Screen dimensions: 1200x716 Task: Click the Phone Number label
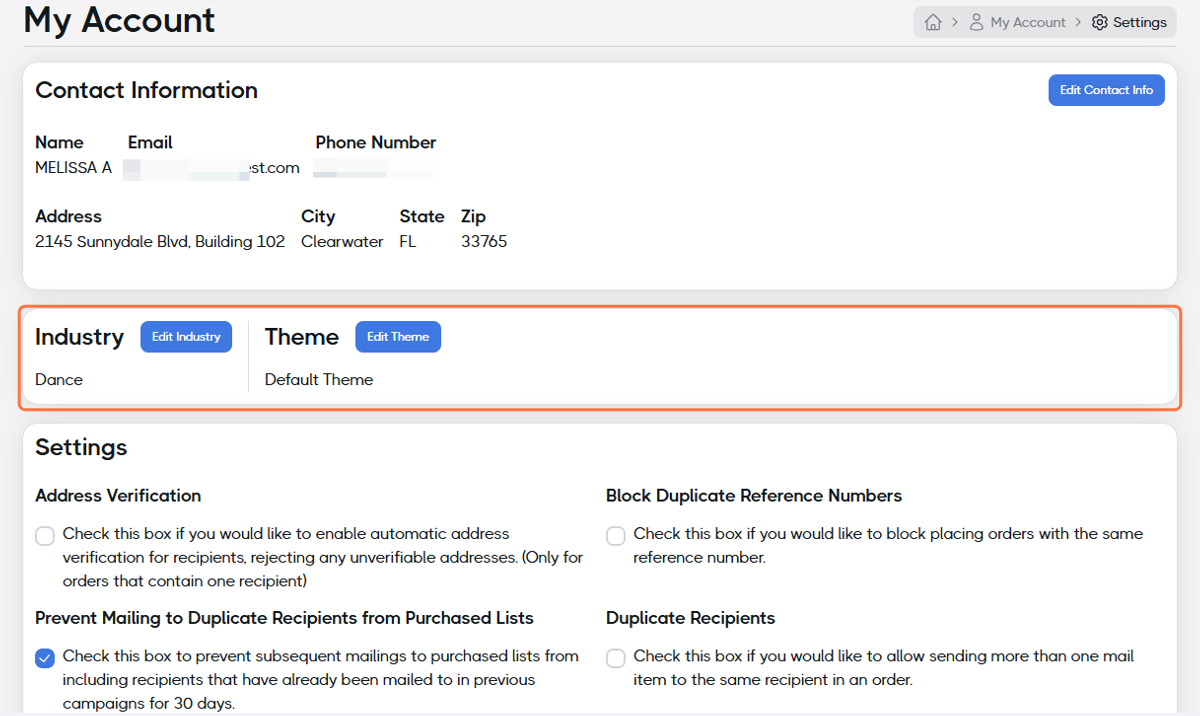point(376,142)
